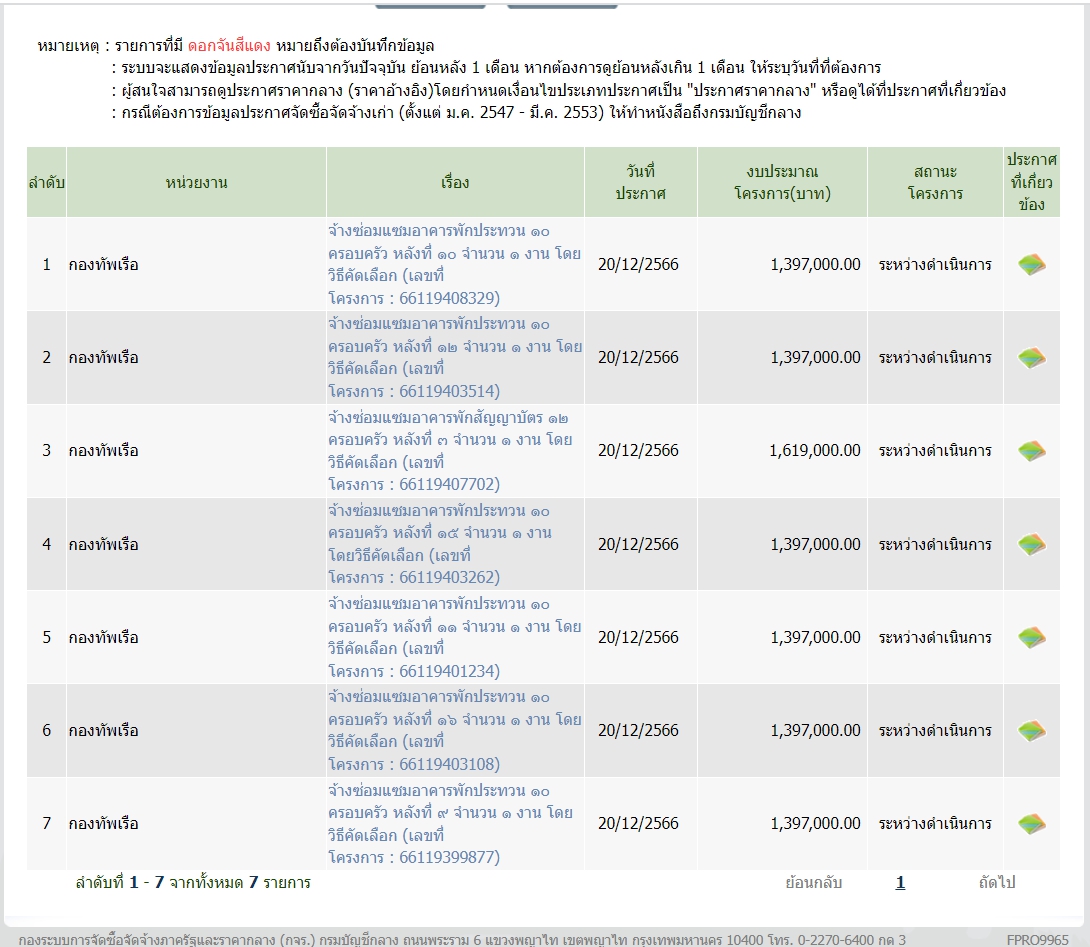
Task: Click the เรื่อง column header
Action: pos(455,182)
